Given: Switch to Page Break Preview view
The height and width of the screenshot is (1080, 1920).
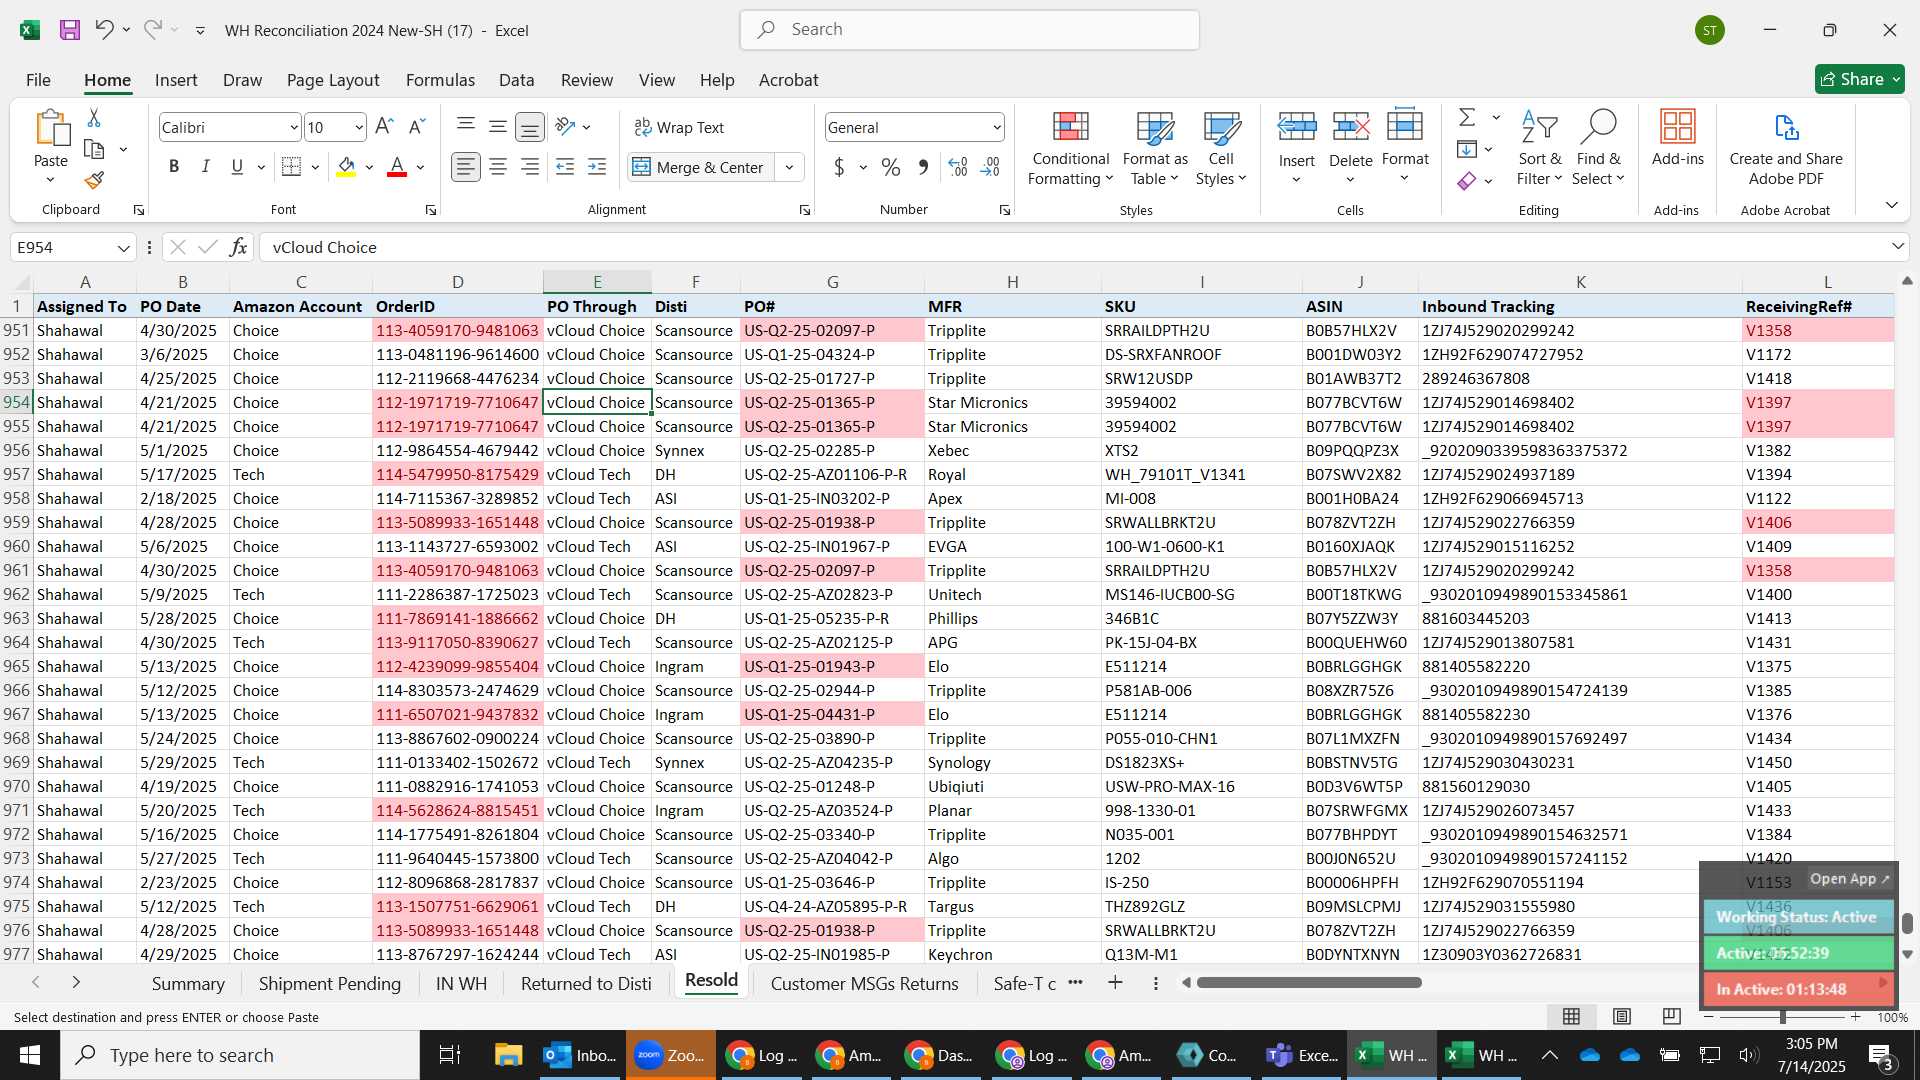Looking at the screenshot, I should click(1671, 1017).
